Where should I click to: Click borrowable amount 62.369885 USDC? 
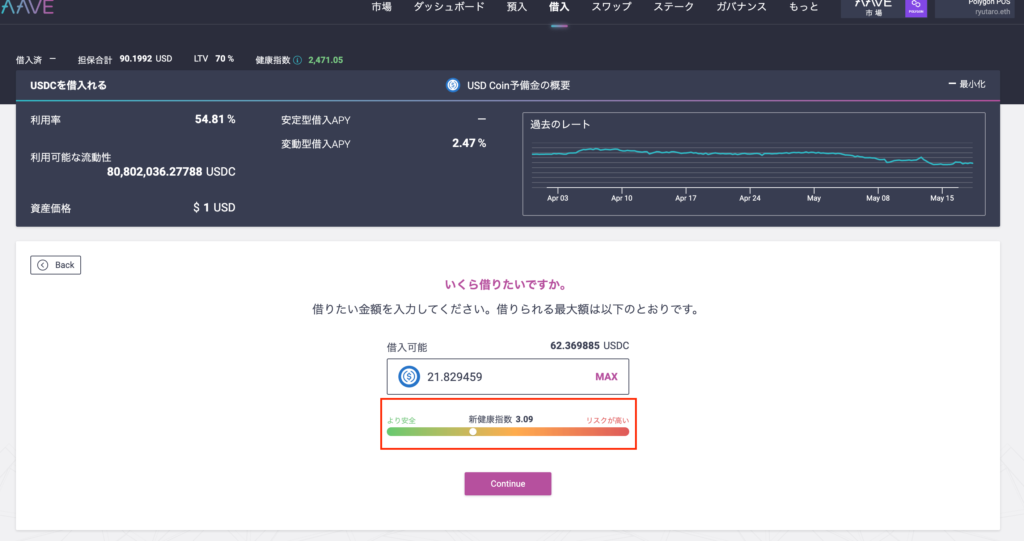(x=590, y=346)
